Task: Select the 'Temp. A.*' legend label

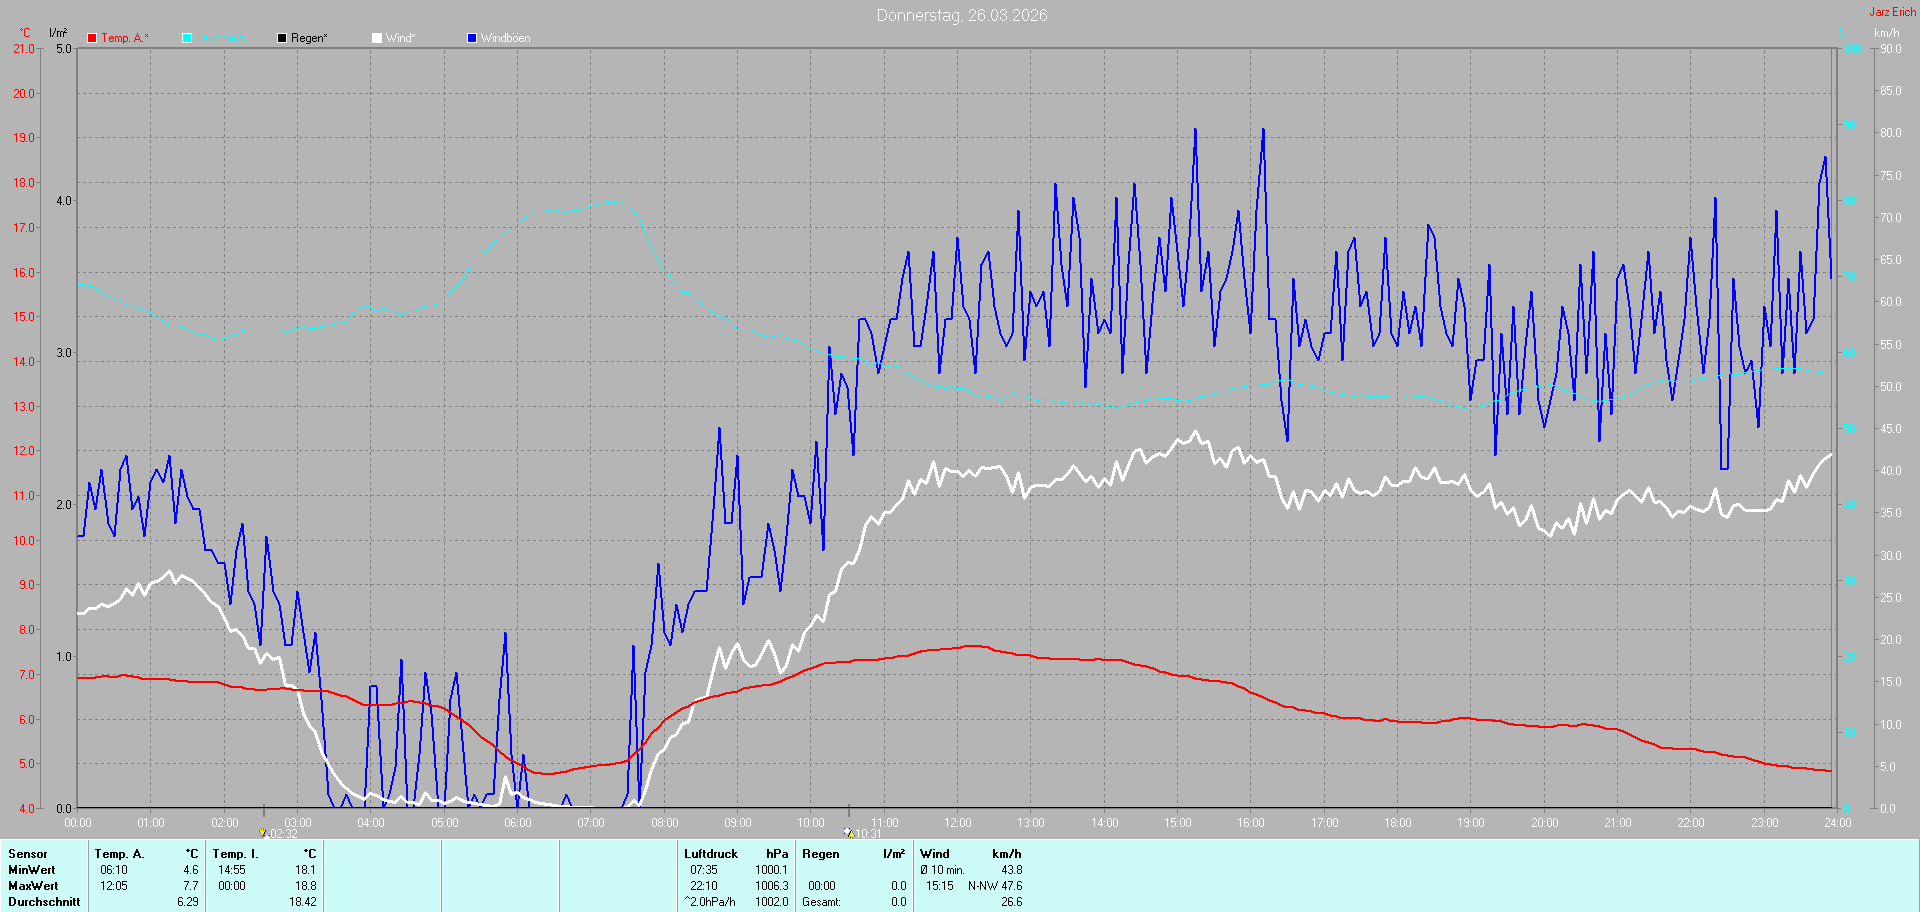Action: pos(125,38)
